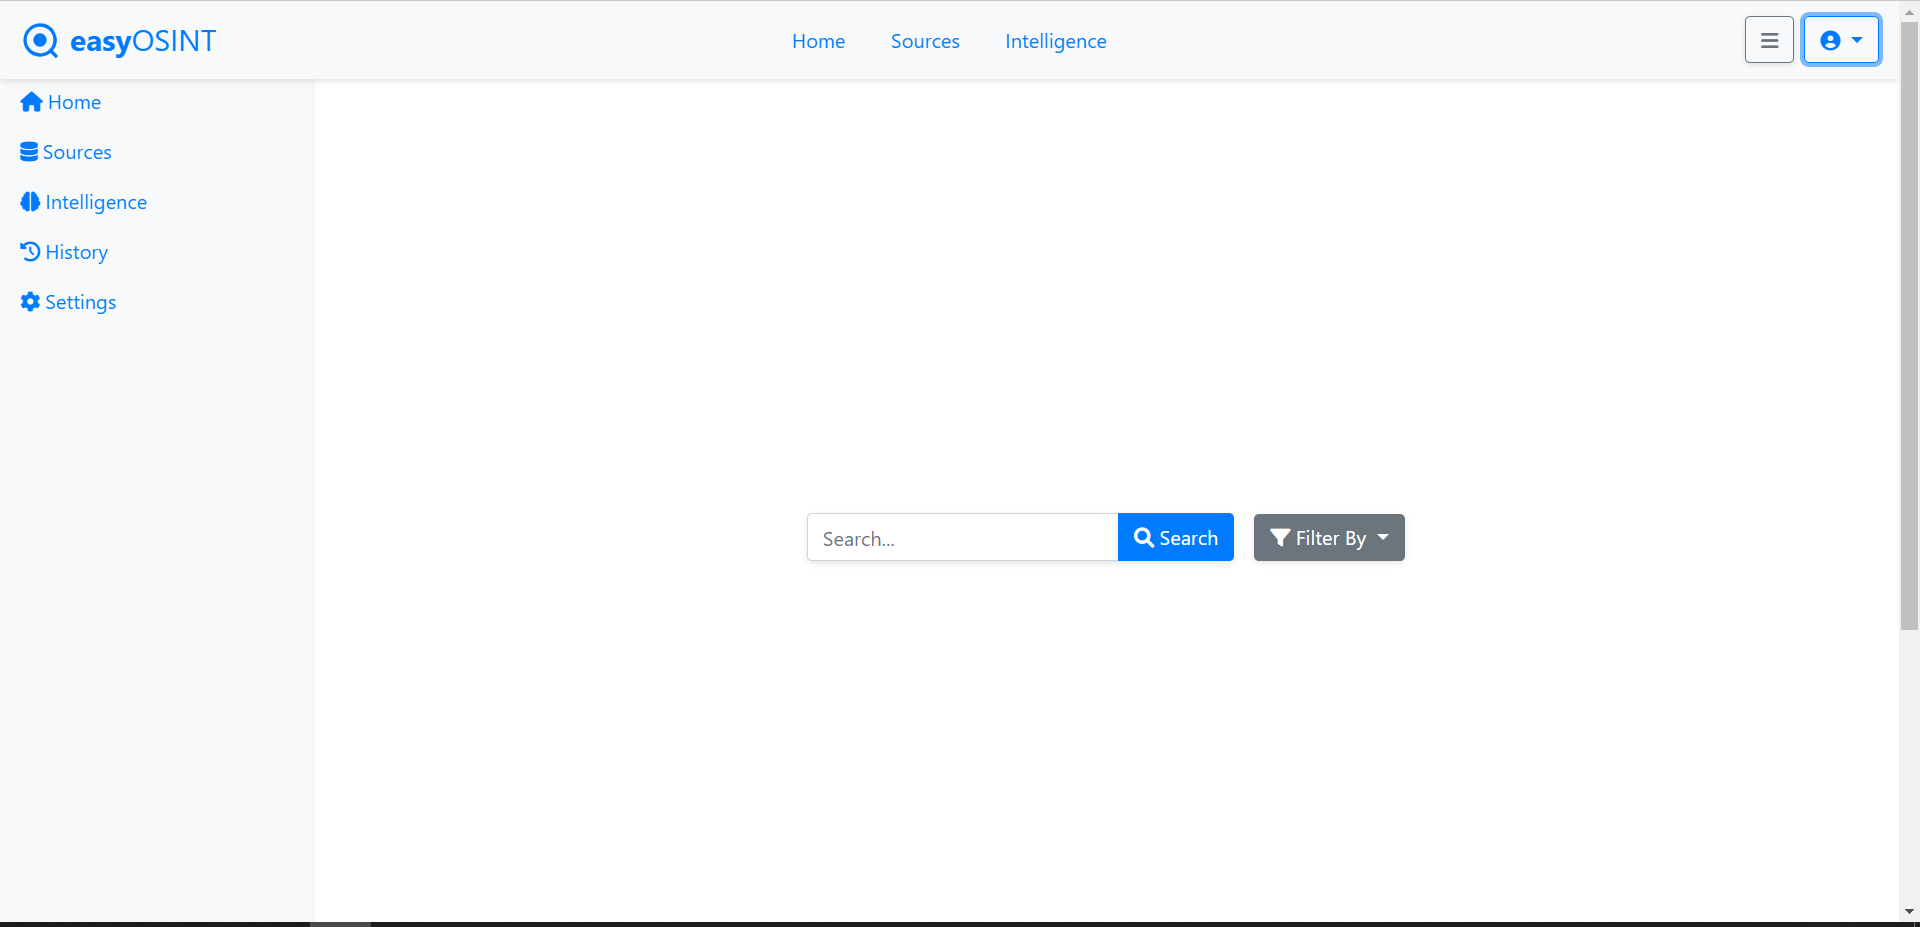Click inside the Search text field
Image resolution: width=1920 pixels, height=927 pixels.
click(x=960, y=537)
